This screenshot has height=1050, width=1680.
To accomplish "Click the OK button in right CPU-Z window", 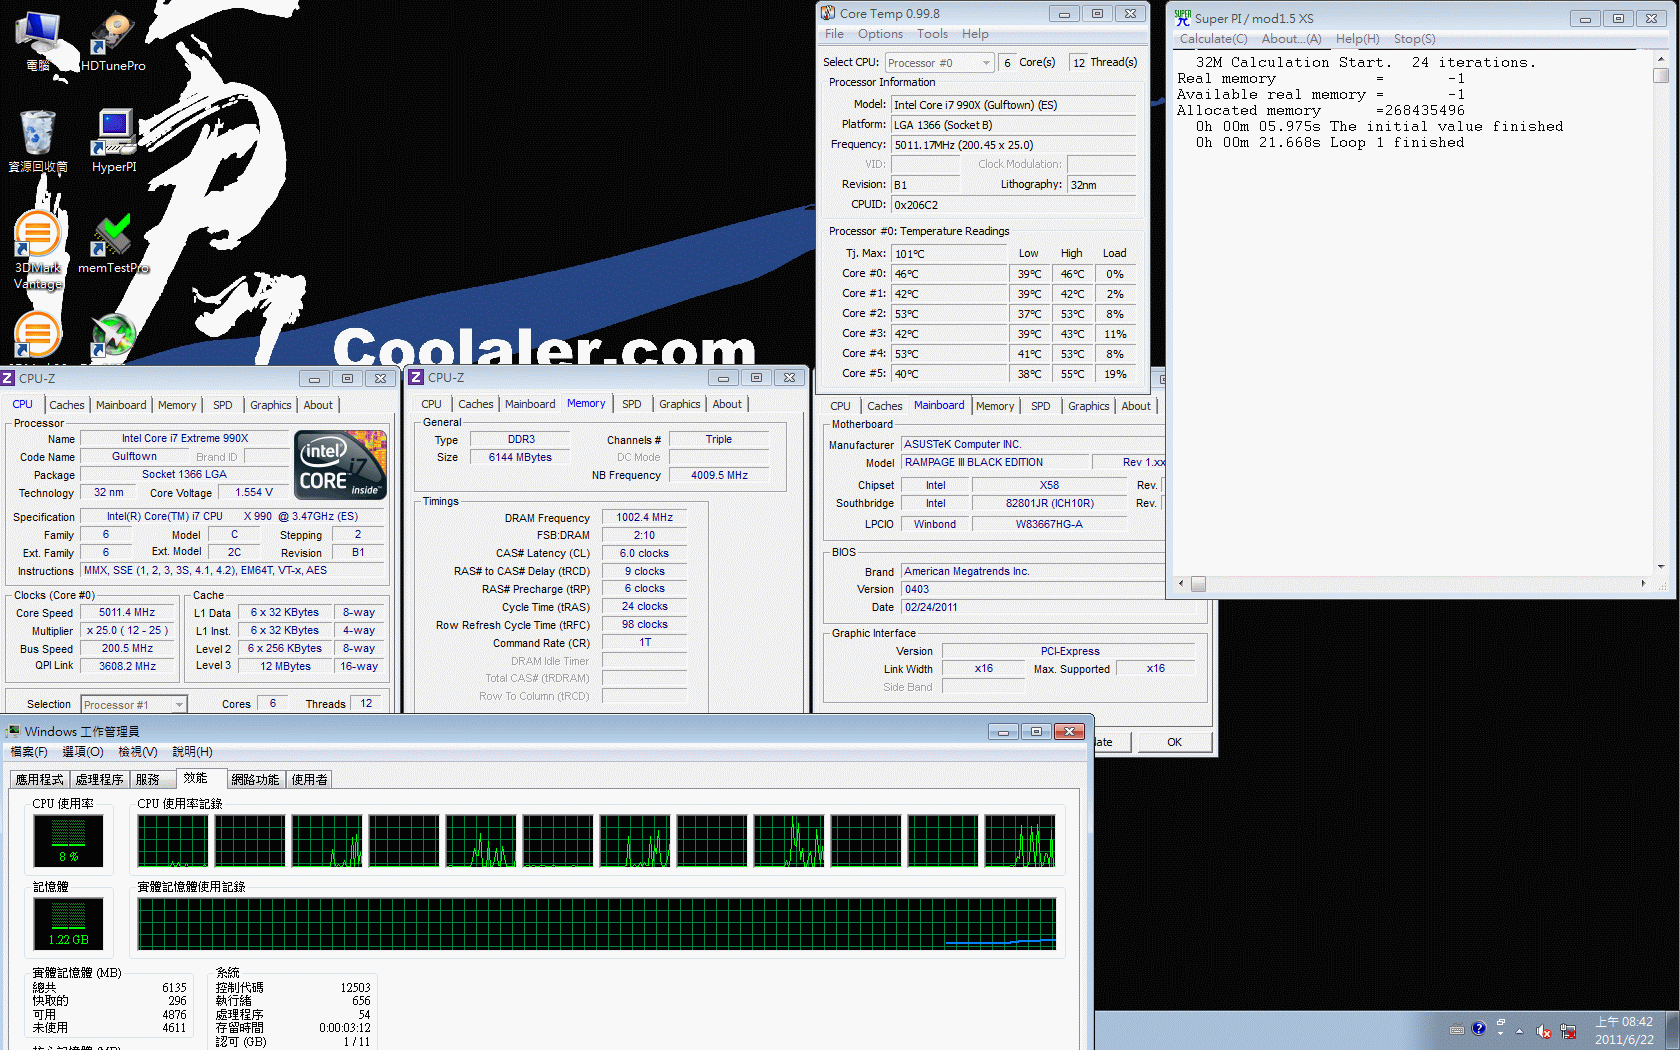I will tap(1174, 742).
